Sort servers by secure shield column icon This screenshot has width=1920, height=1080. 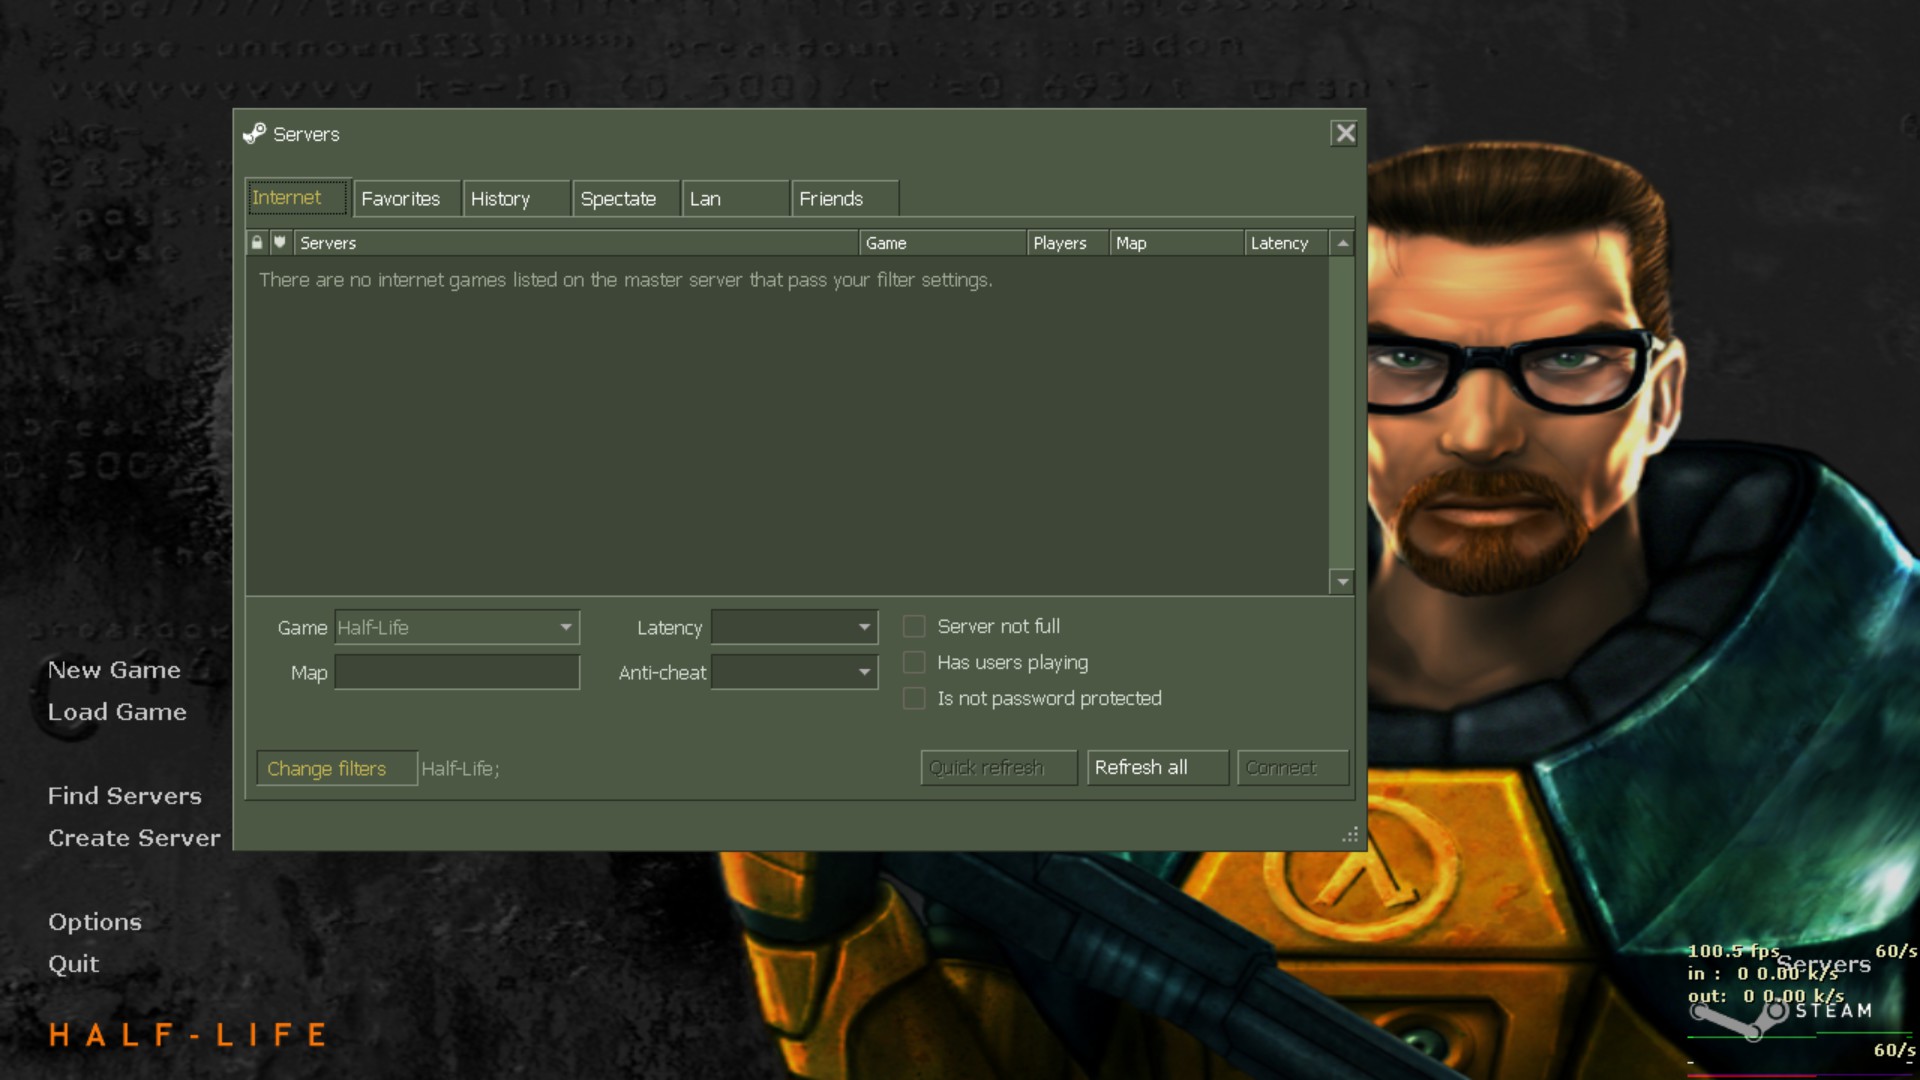click(x=280, y=243)
